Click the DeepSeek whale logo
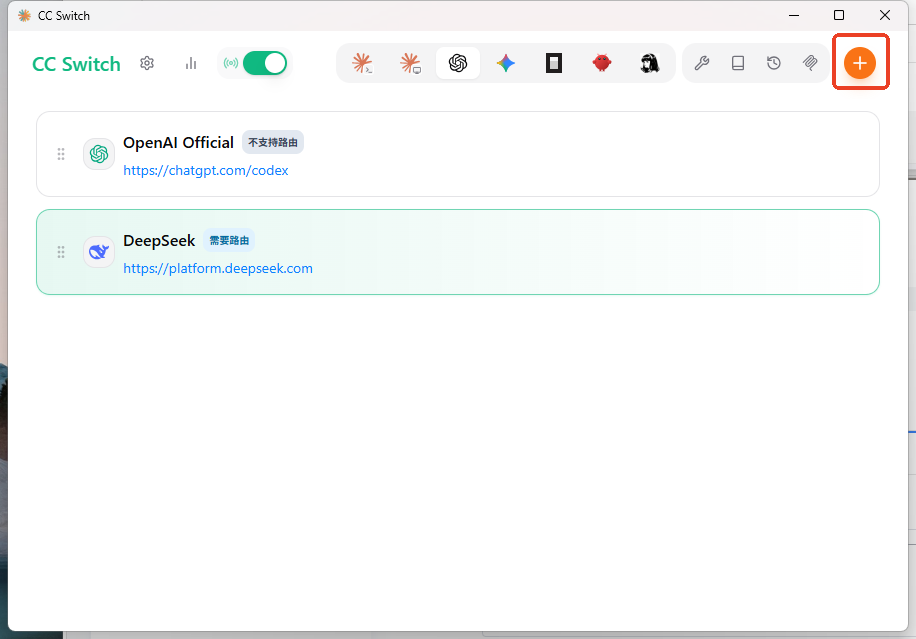Viewport: 916px width, 639px height. click(99, 252)
